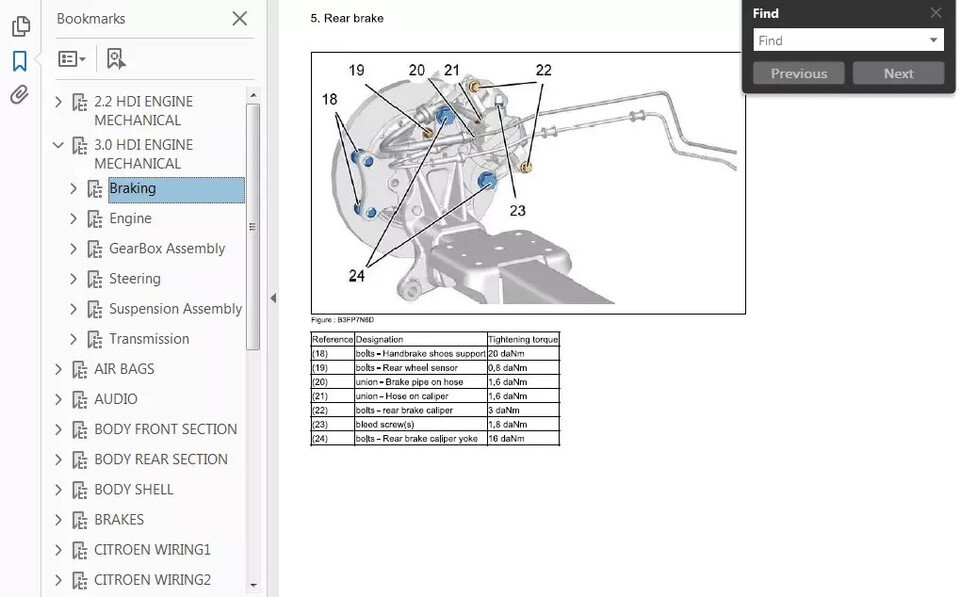Click the find current bookmark icon

point(116,59)
